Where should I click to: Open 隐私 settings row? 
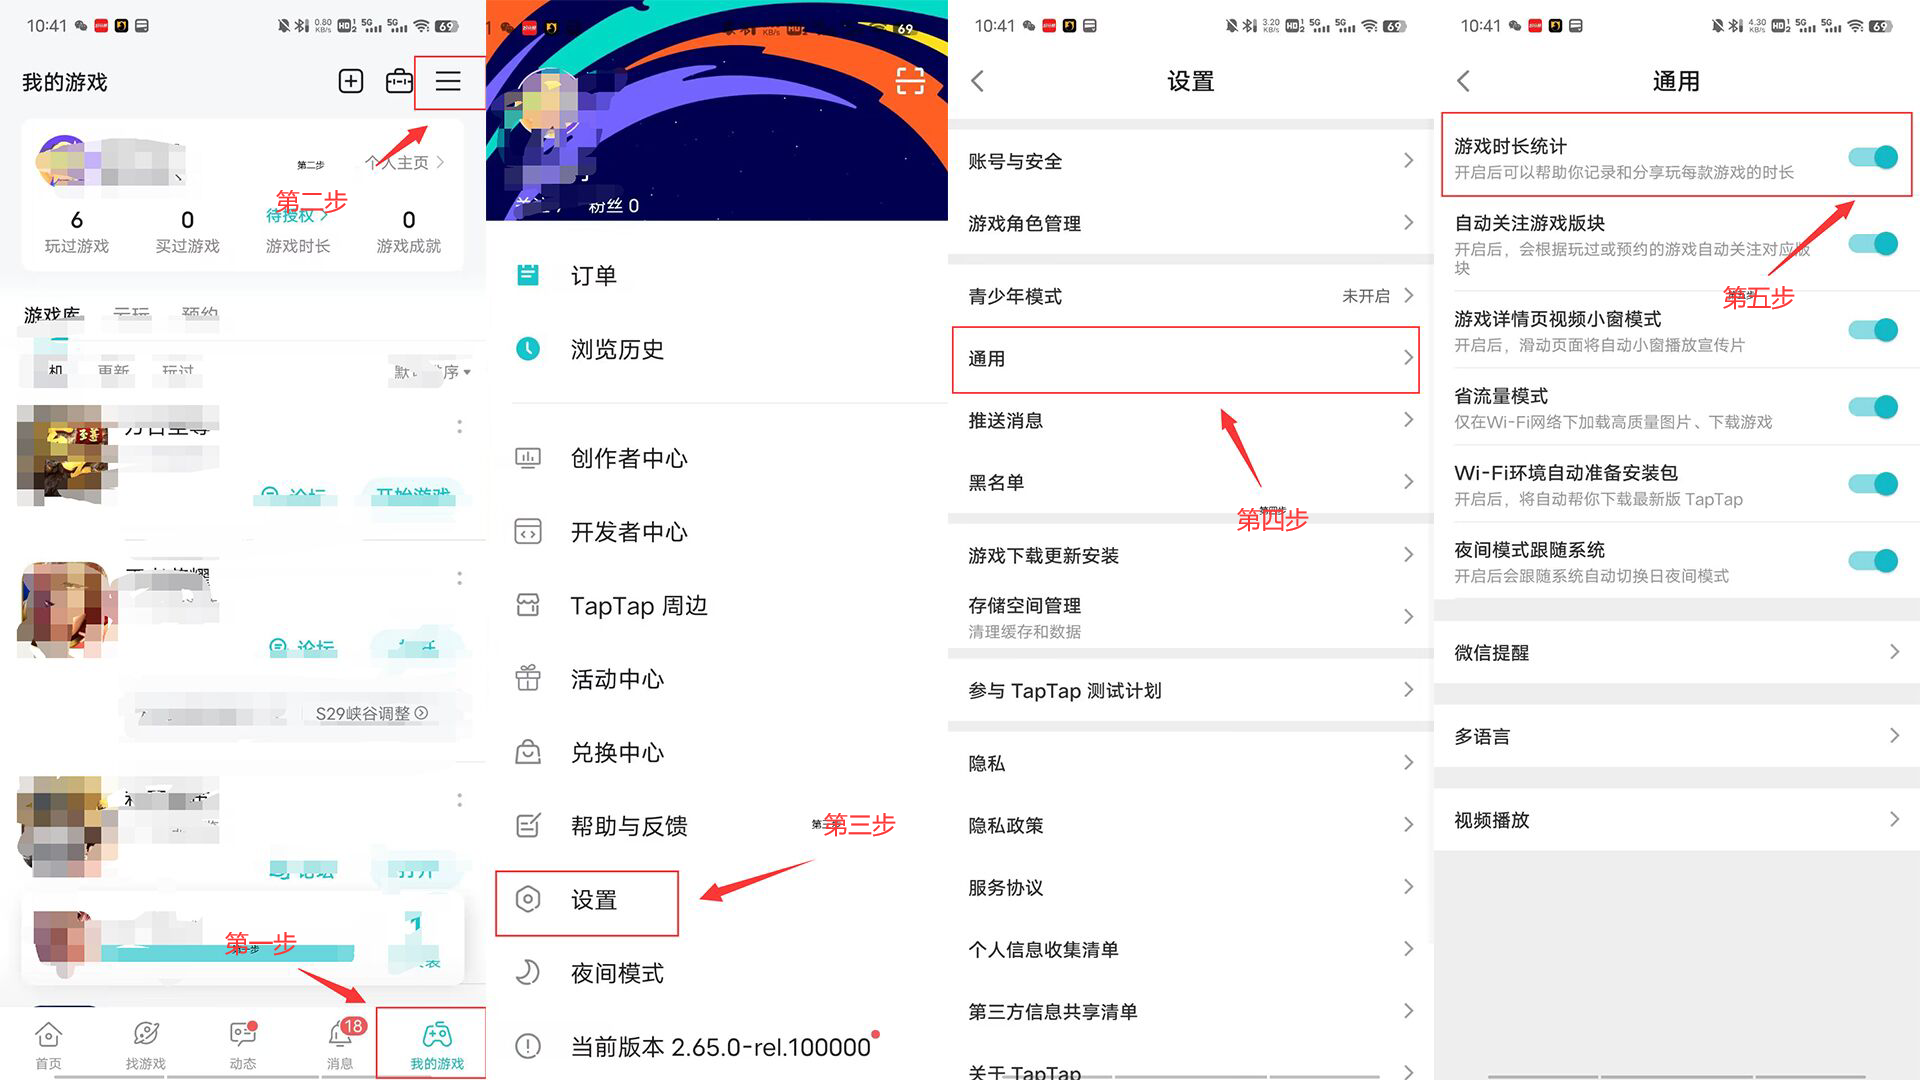[x=1191, y=763]
